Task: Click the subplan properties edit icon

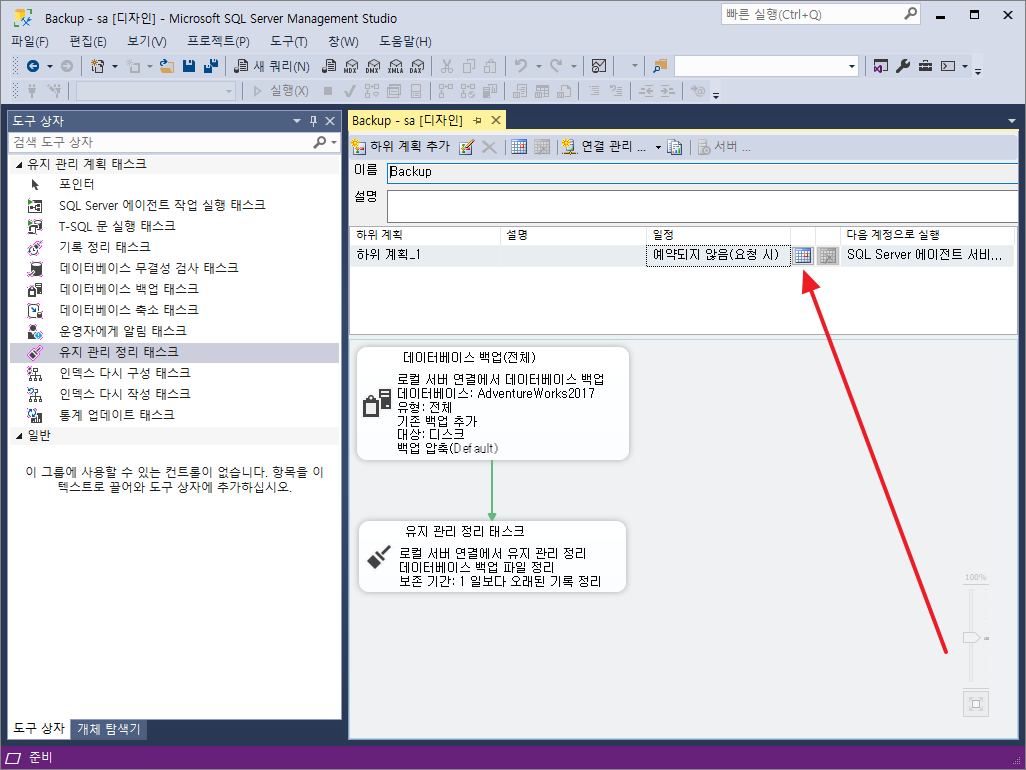Action: pos(467,147)
